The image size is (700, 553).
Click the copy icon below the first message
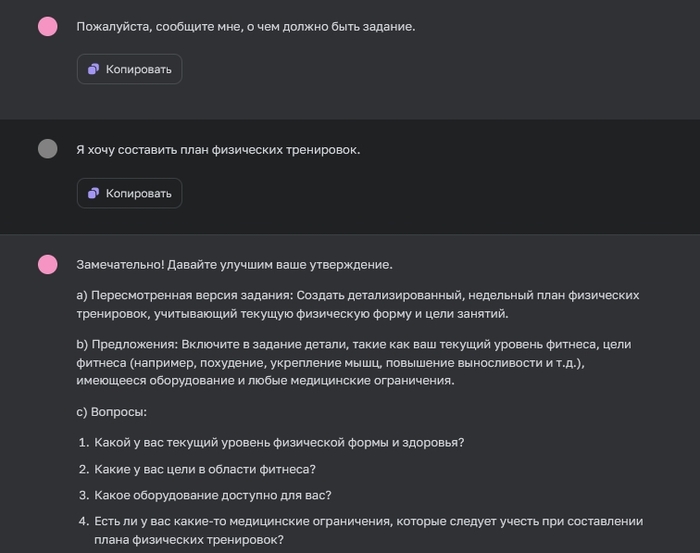(x=94, y=69)
